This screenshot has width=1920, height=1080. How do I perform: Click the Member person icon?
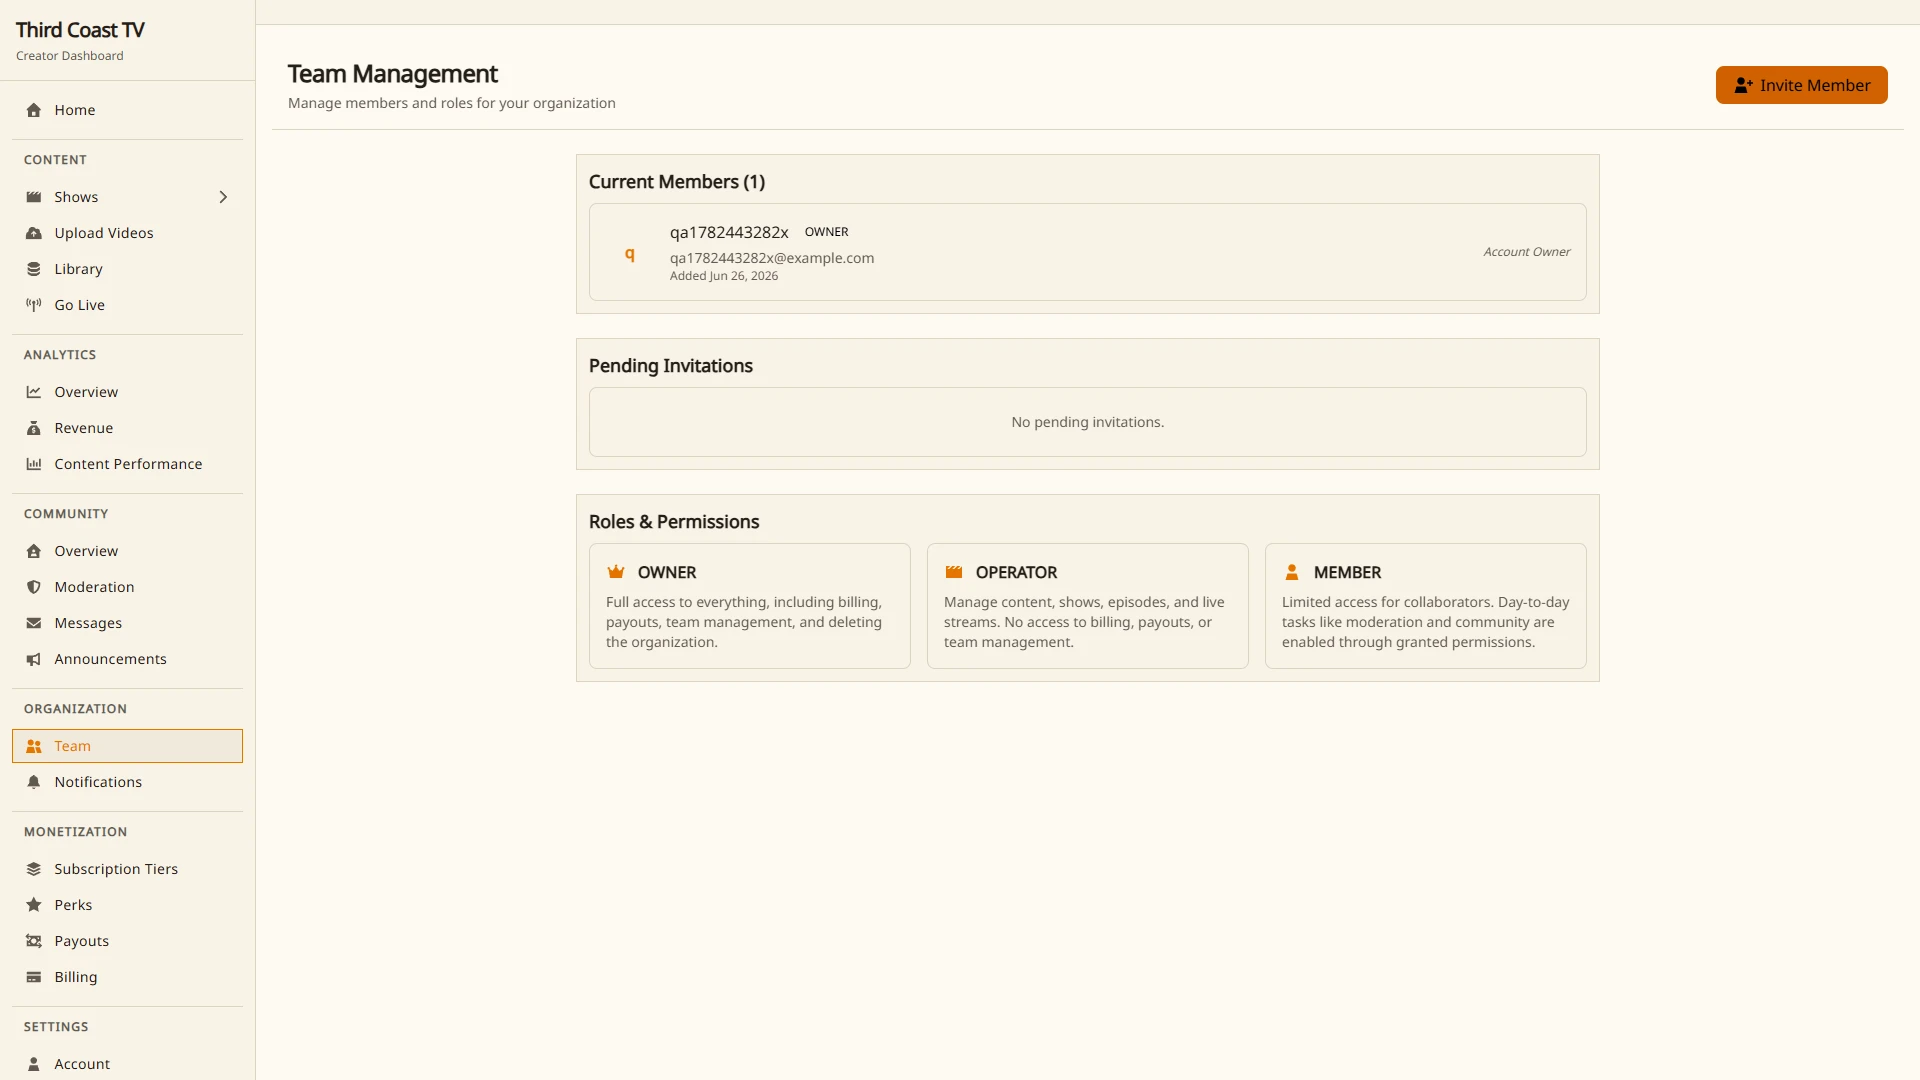pyautogui.click(x=1292, y=572)
